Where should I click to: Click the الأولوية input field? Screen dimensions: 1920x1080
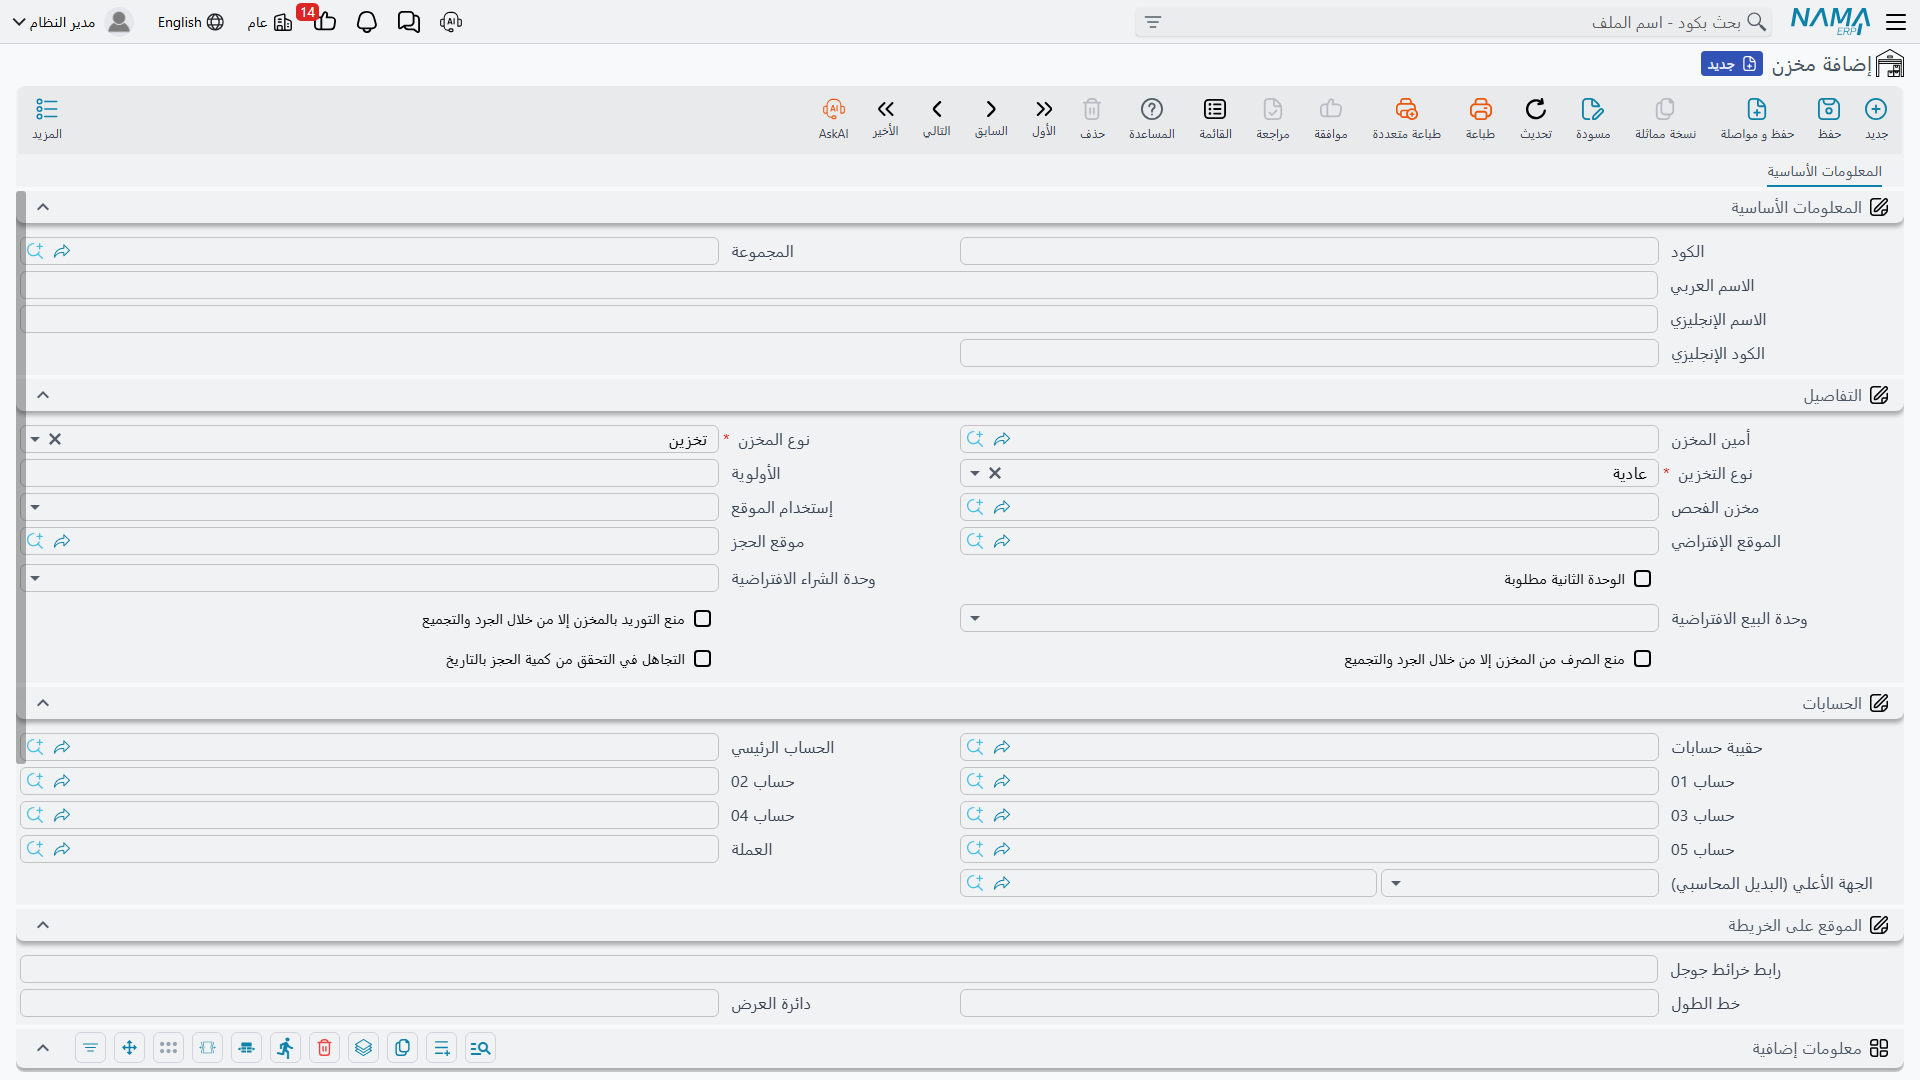tap(370, 474)
